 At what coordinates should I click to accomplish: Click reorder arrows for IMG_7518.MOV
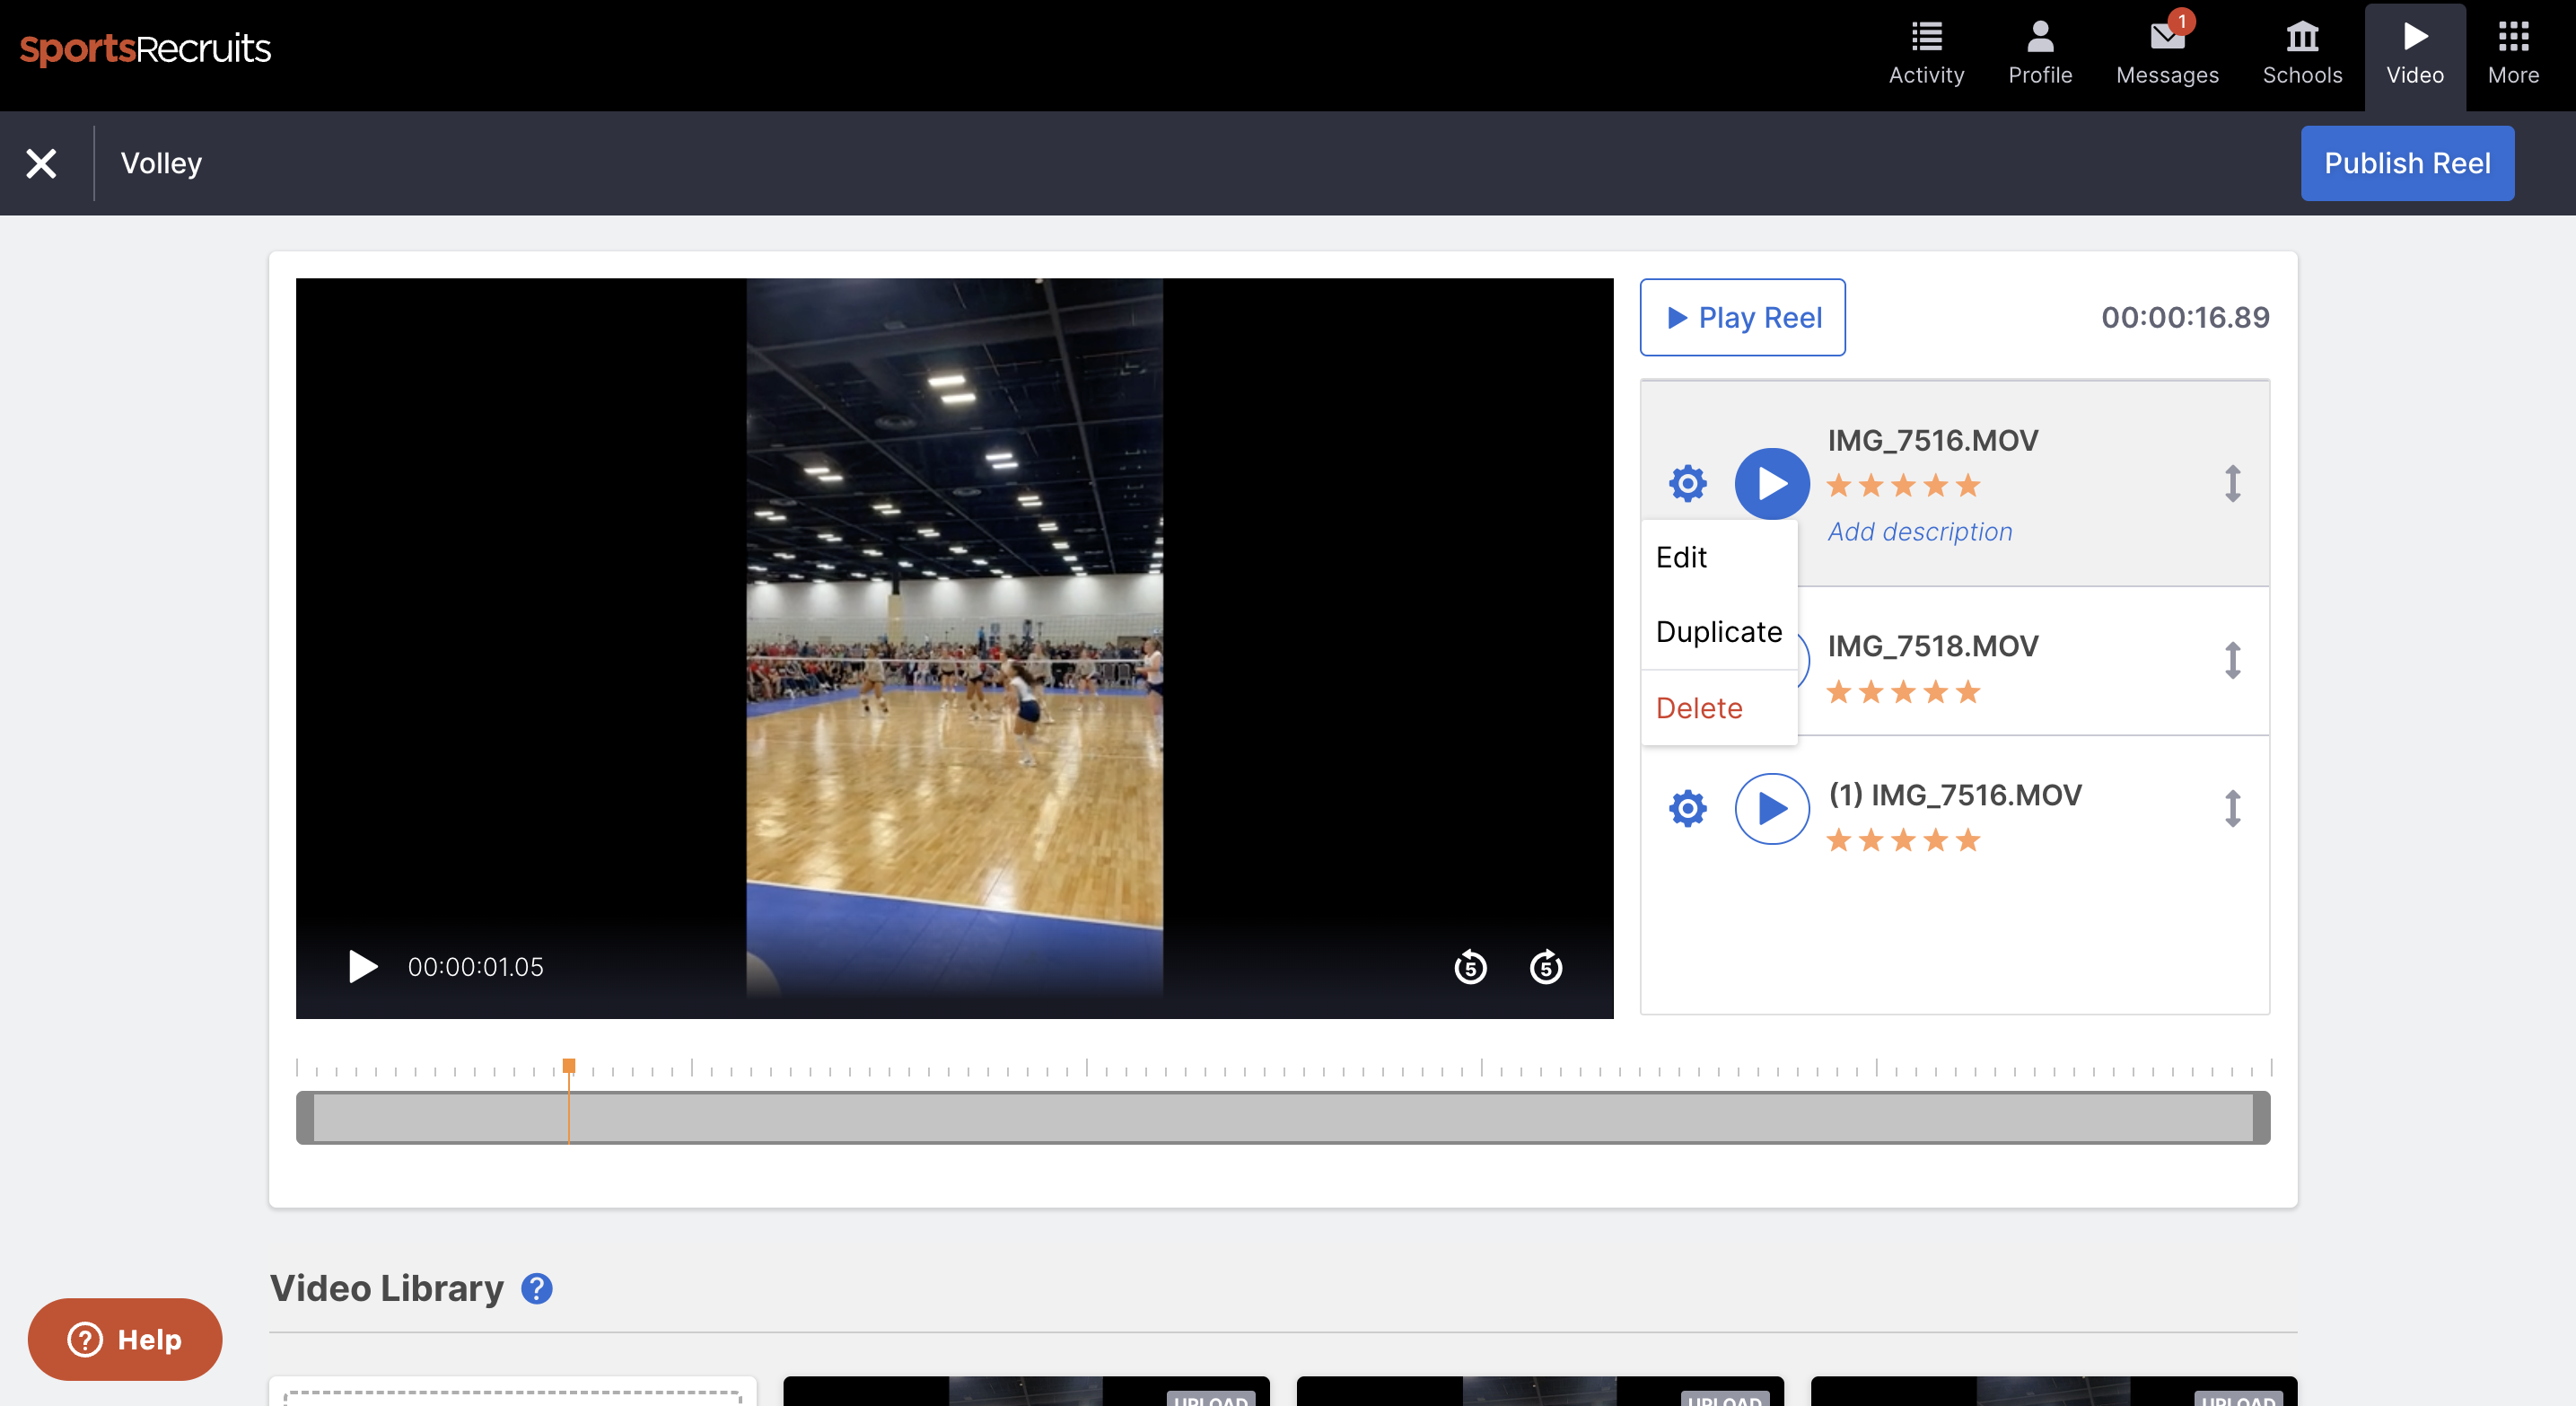pyautogui.click(x=2232, y=661)
